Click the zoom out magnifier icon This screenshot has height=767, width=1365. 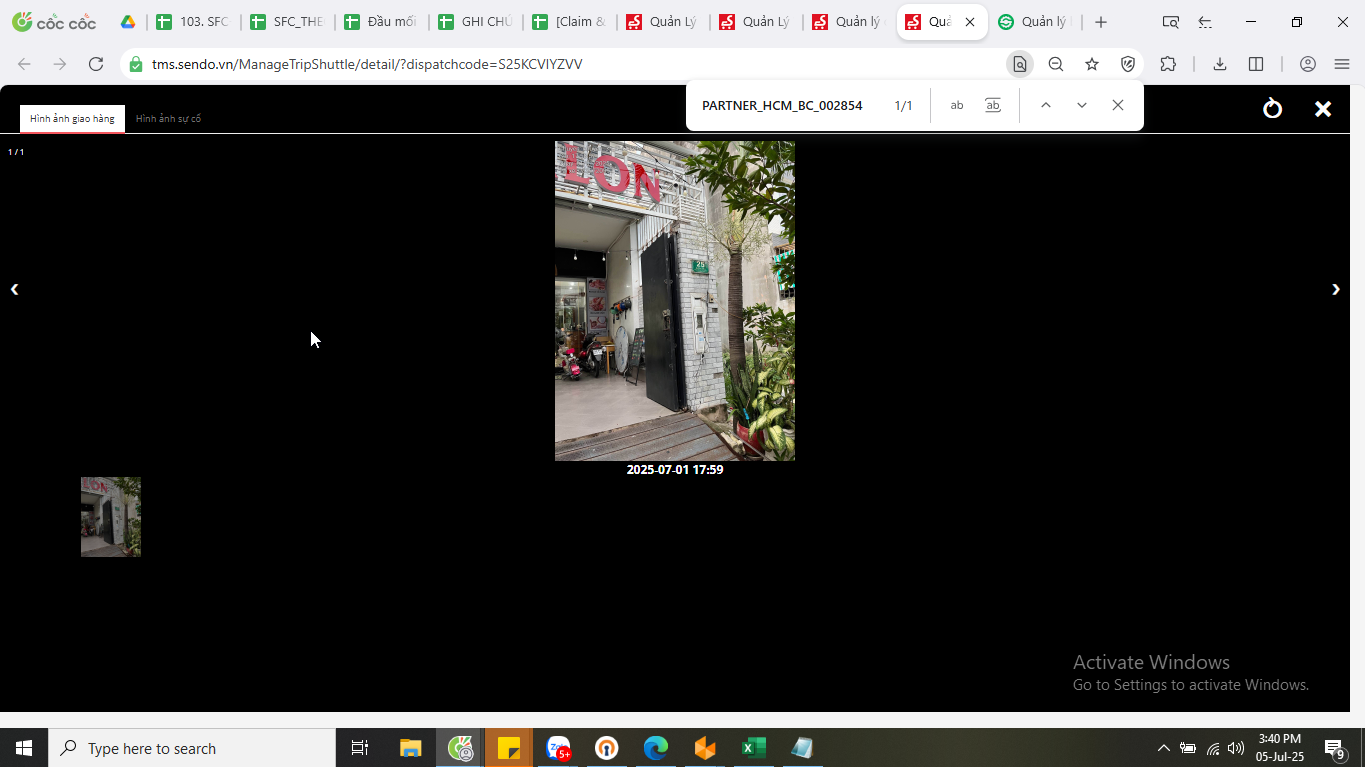click(x=1056, y=64)
